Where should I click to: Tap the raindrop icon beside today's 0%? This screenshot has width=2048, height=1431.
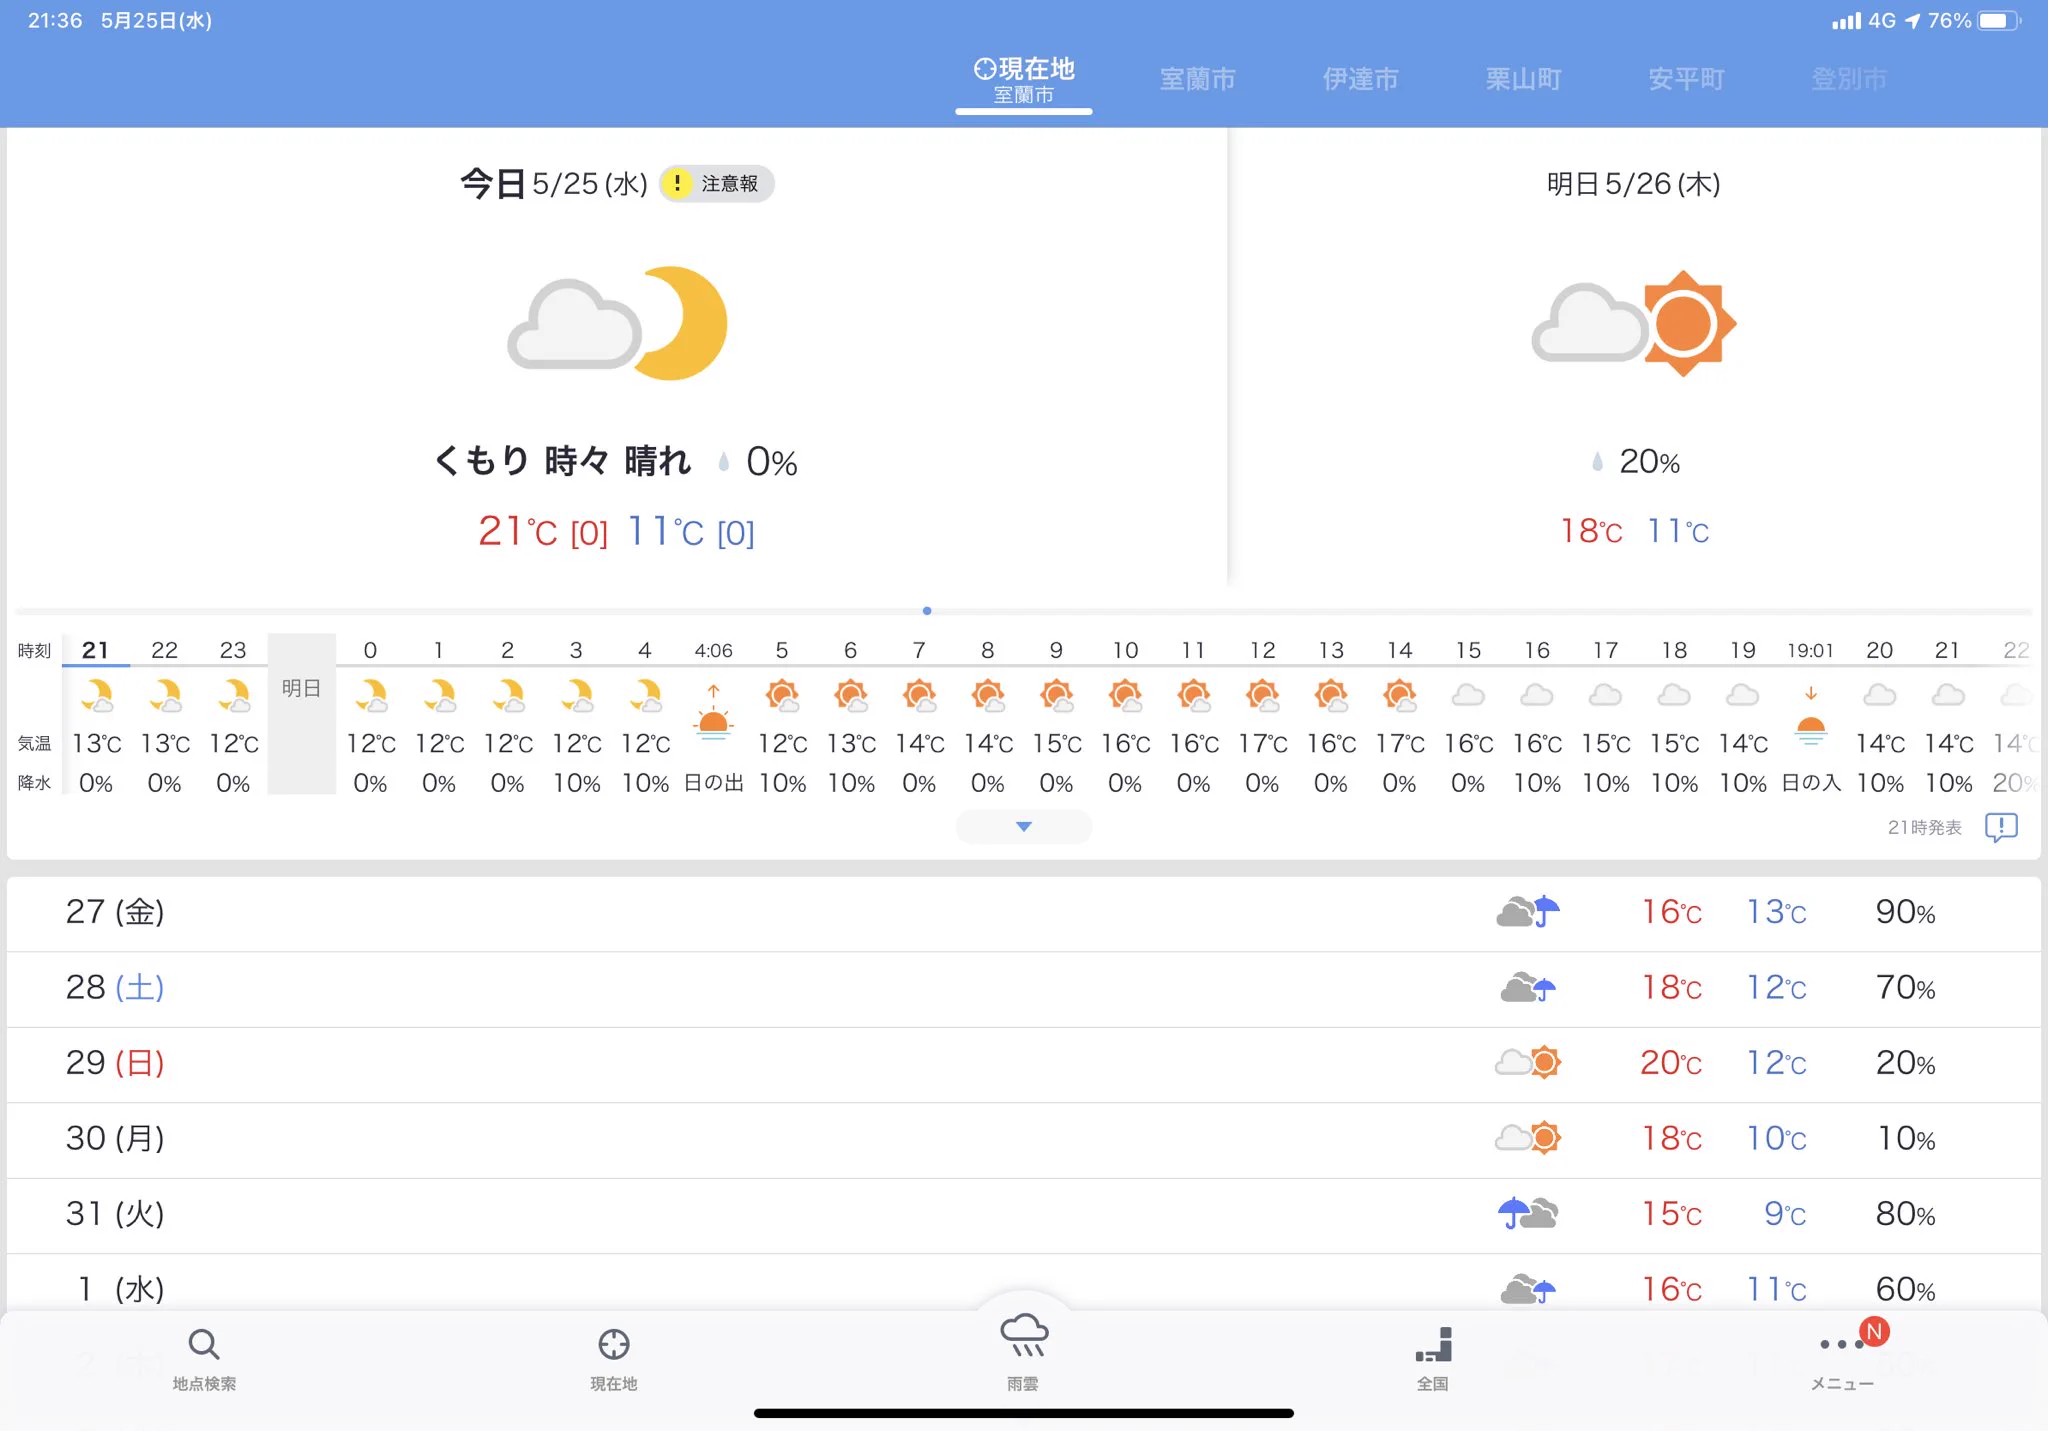(724, 461)
